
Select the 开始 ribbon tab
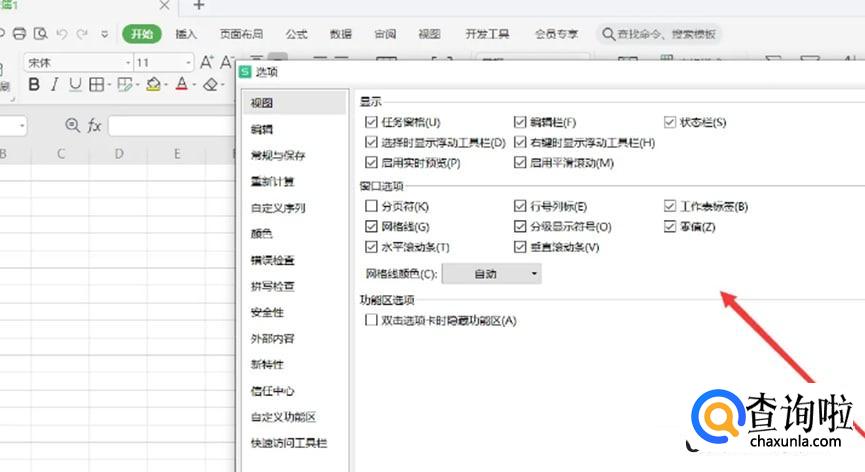pos(142,34)
